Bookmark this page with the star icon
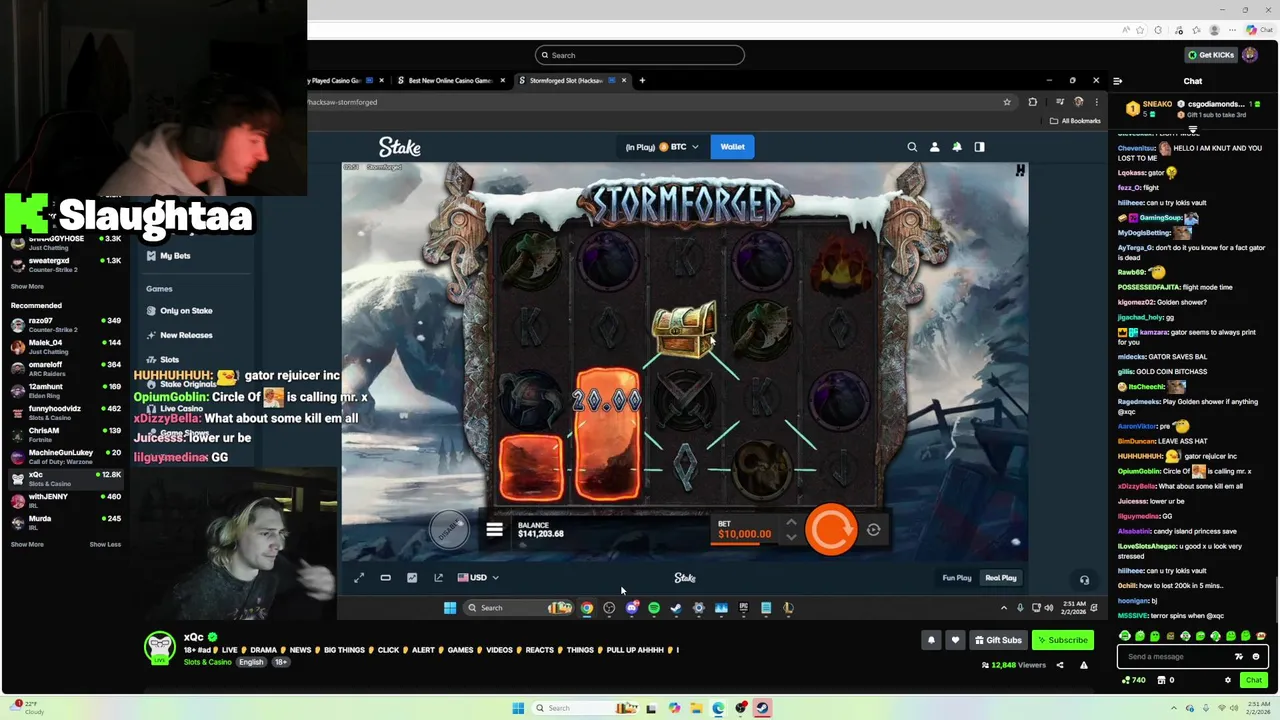Image resolution: width=1280 pixels, height=720 pixels. pyautogui.click(x=1007, y=102)
